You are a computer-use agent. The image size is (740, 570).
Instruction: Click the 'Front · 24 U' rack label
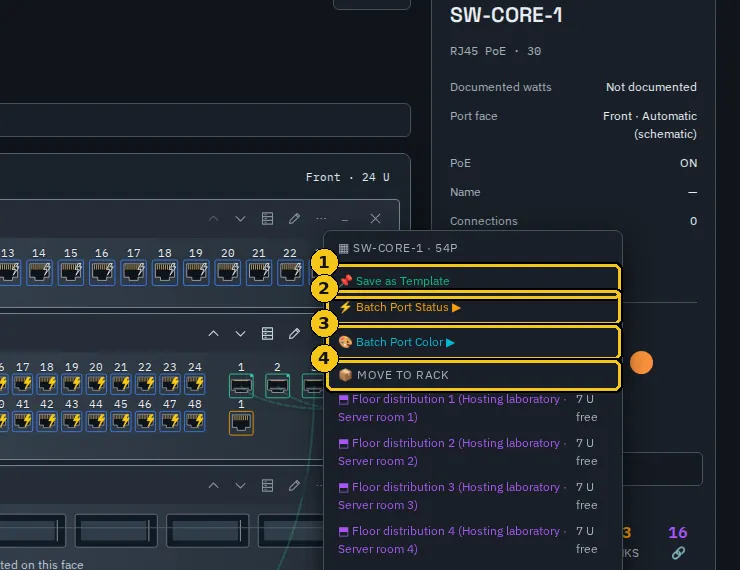(x=348, y=177)
